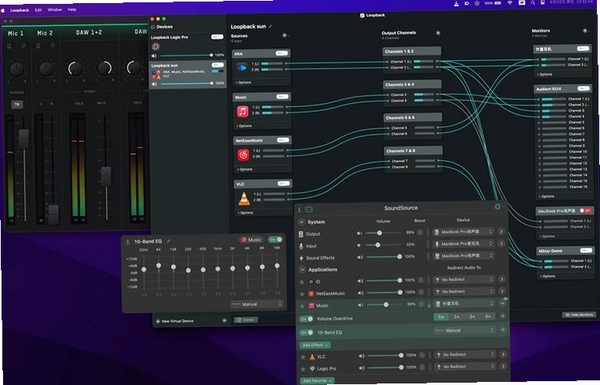Open NetEaseMusic redirect dropdown
The height and width of the screenshot is (385, 600).
[x=464, y=291]
